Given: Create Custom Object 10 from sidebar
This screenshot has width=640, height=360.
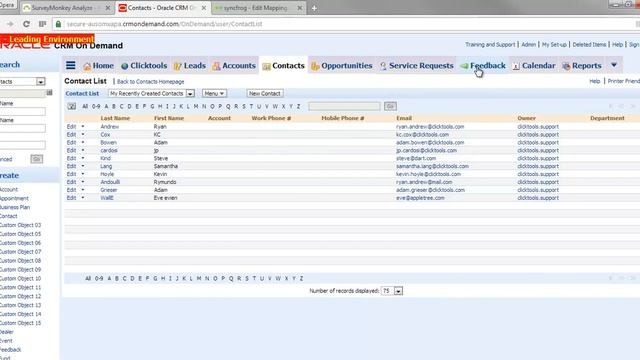Looking at the screenshot, I should click(x=20, y=278).
